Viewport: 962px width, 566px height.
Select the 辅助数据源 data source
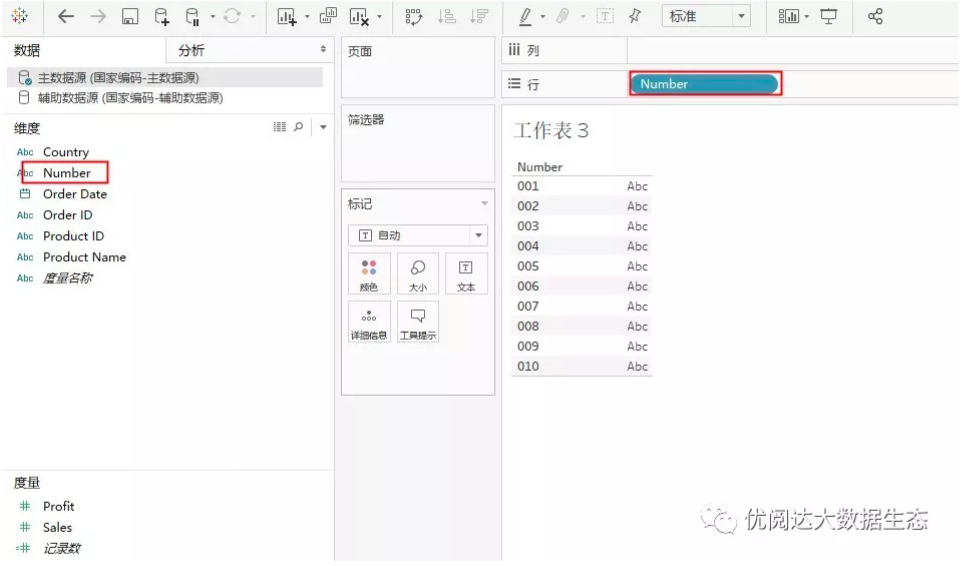pos(121,98)
